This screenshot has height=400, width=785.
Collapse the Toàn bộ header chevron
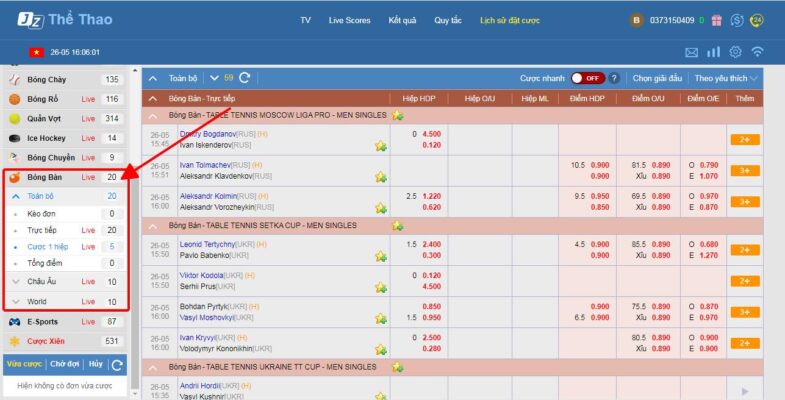click(153, 78)
